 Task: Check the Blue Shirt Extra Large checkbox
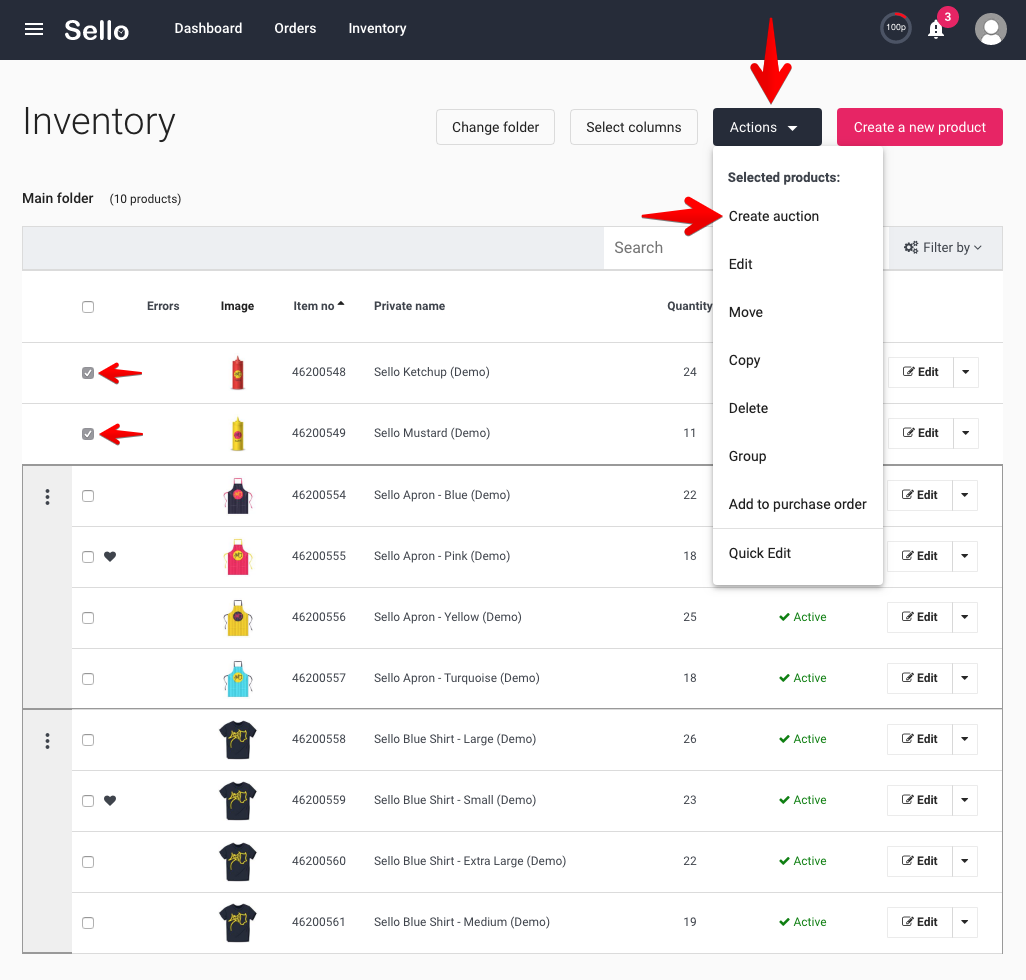(x=88, y=862)
